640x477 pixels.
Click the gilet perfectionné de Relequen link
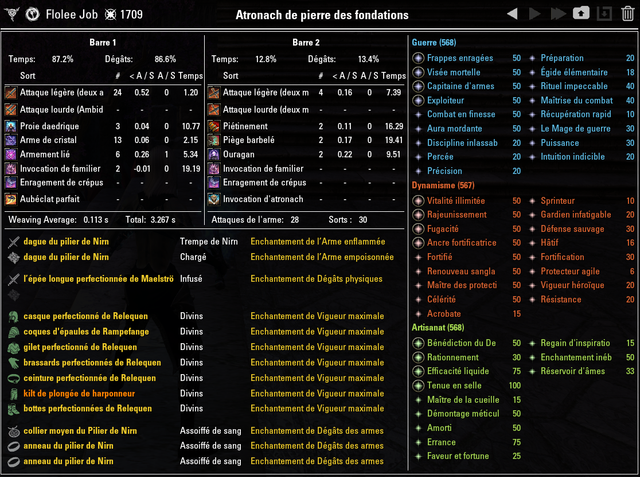(x=80, y=347)
